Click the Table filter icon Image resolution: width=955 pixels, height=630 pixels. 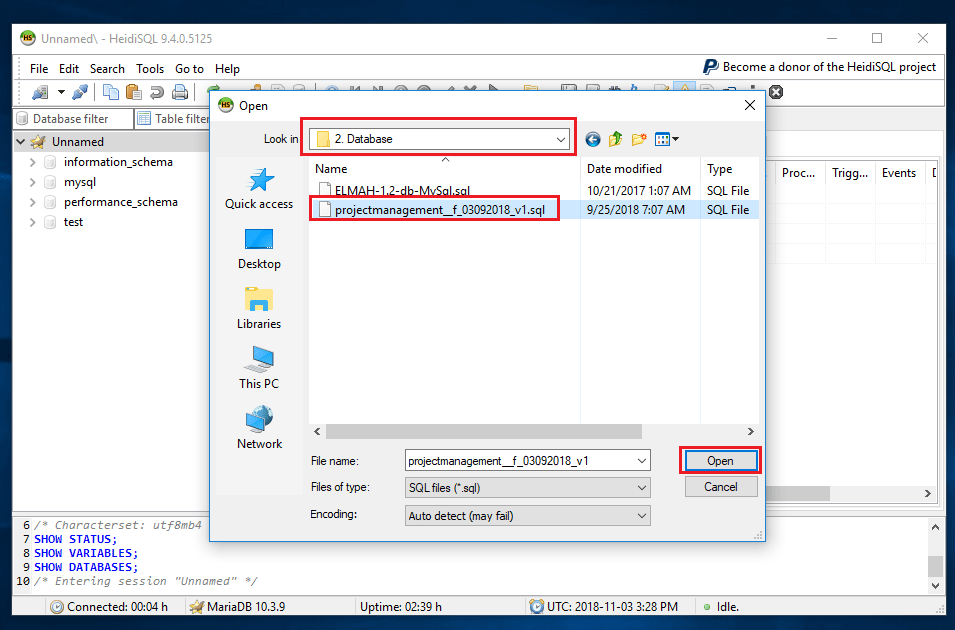(x=144, y=119)
